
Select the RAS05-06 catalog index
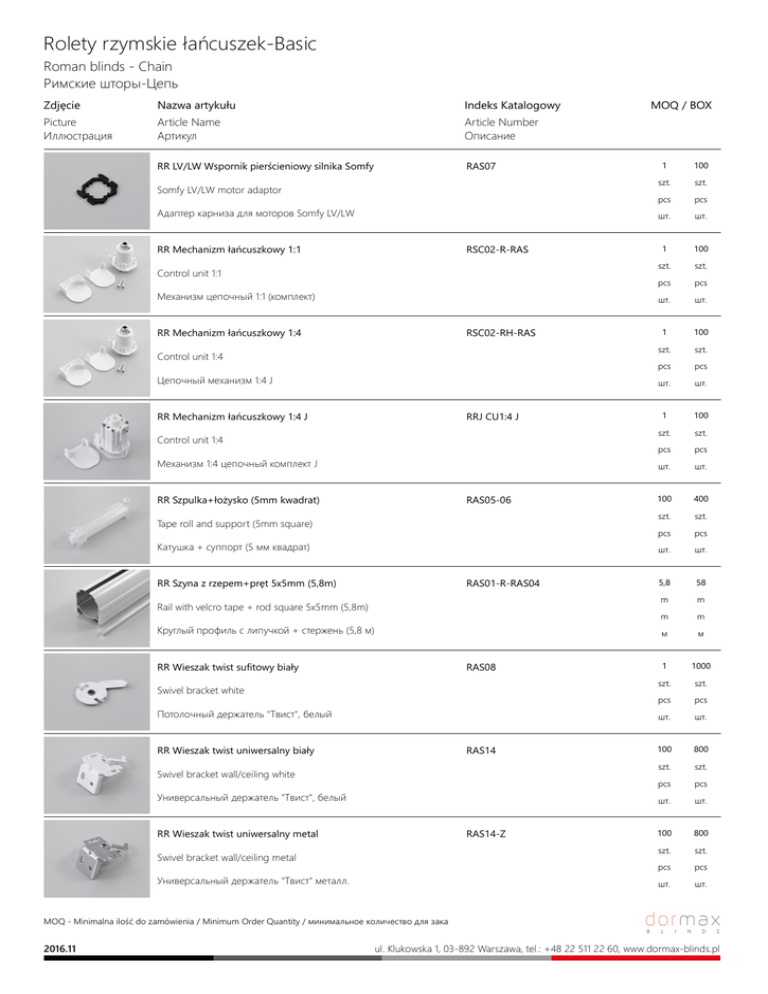tap(489, 499)
